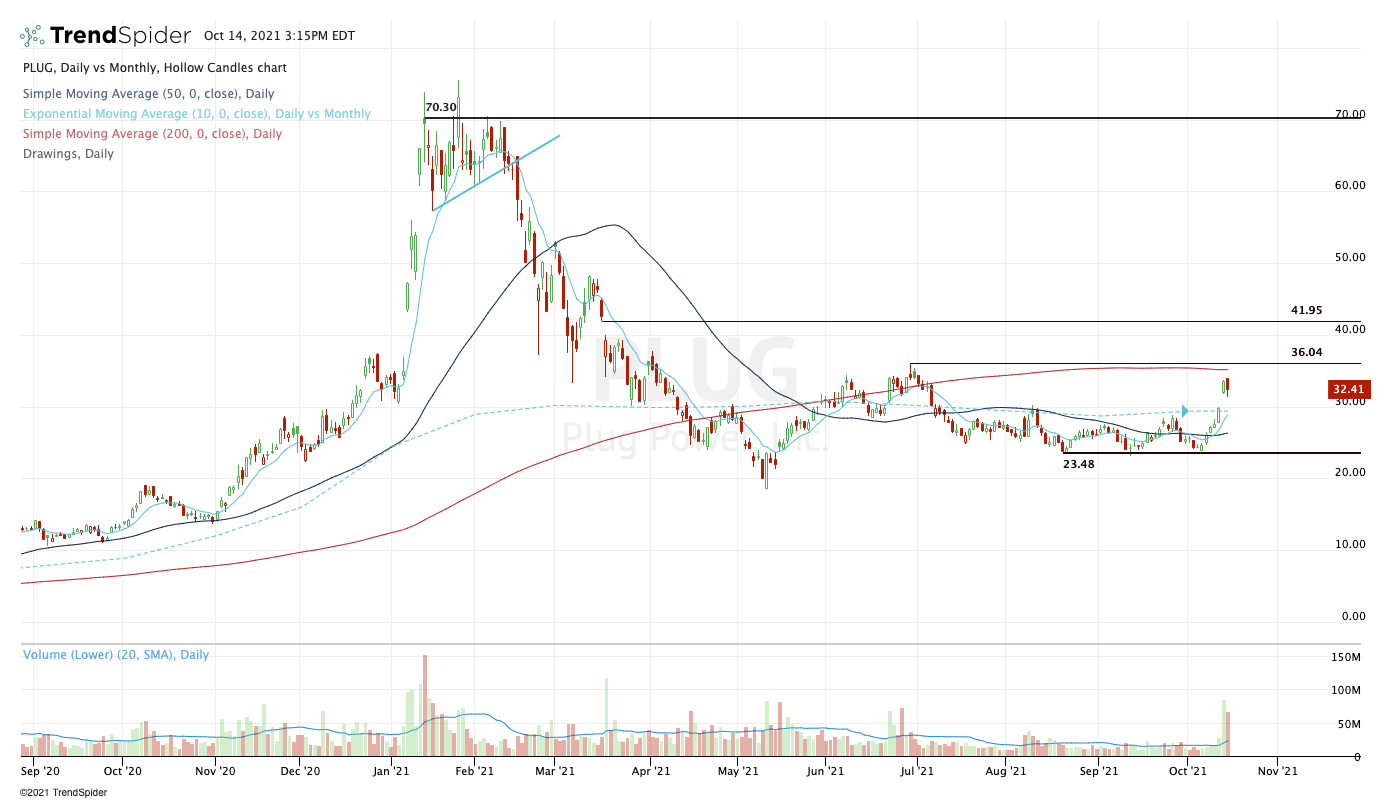
Task: Select the horizontal line at the 41.95 level
Action: pos(981,322)
